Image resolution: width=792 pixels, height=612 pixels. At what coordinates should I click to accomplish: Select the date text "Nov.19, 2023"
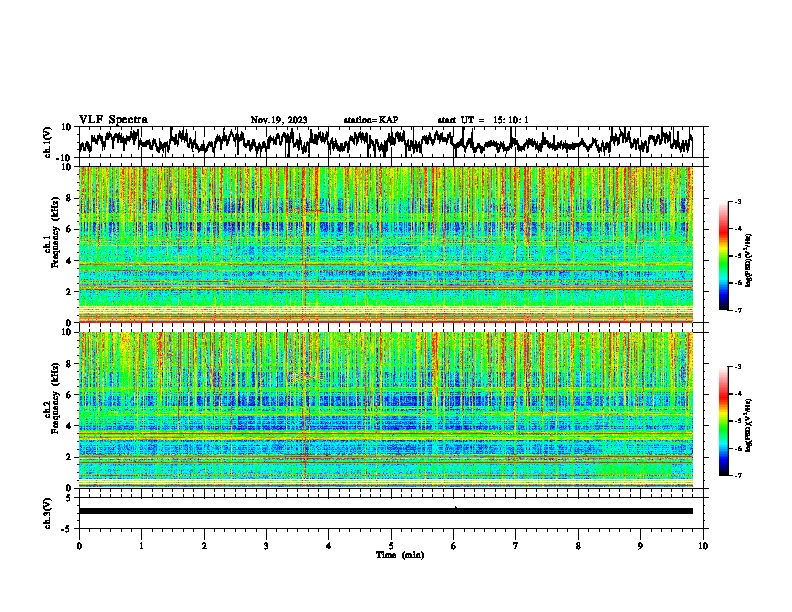point(279,120)
